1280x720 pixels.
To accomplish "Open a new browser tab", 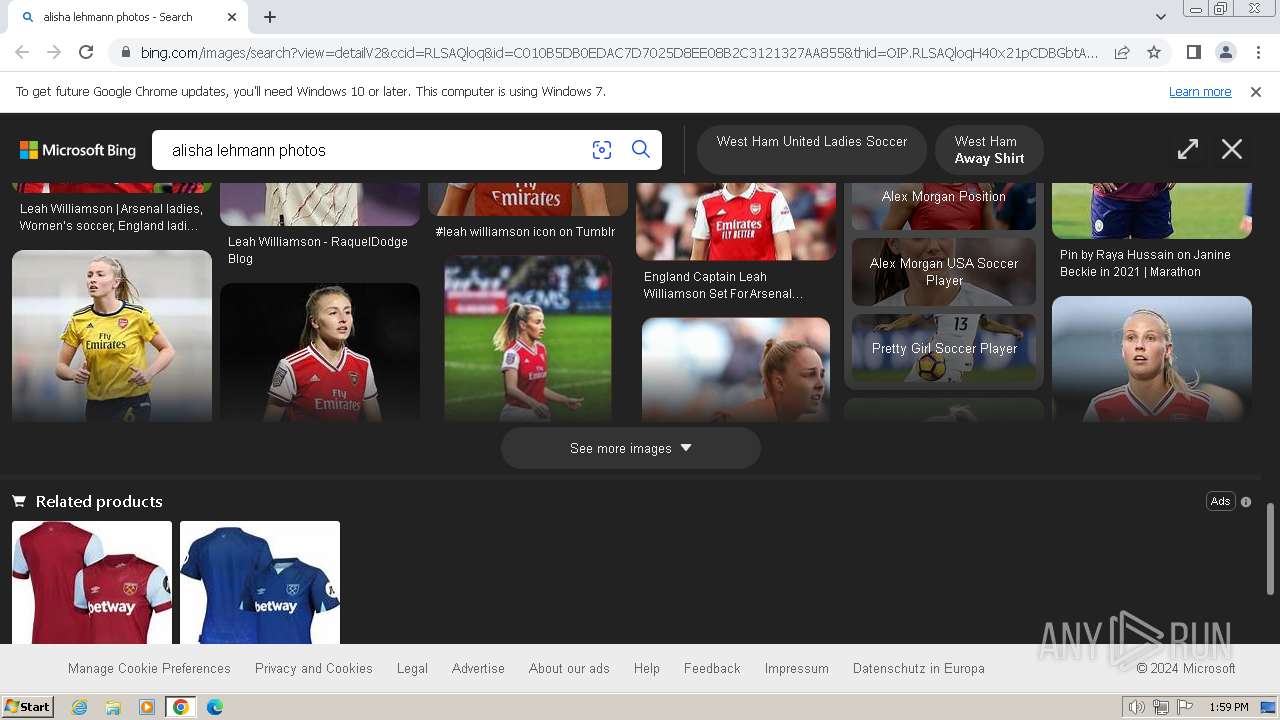I will [x=270, y=17].
